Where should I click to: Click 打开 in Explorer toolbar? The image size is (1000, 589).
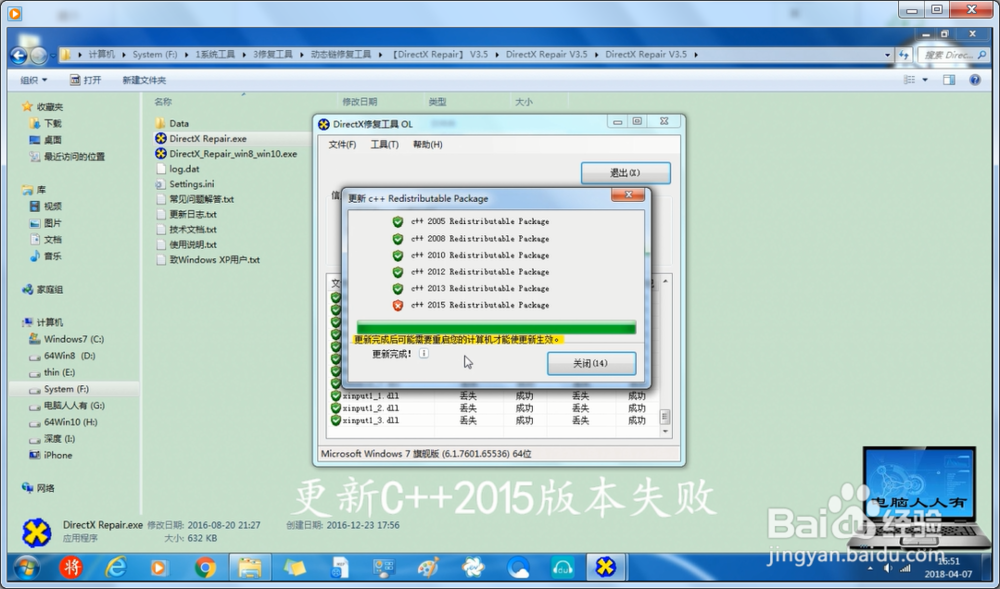tap(85, 80)
